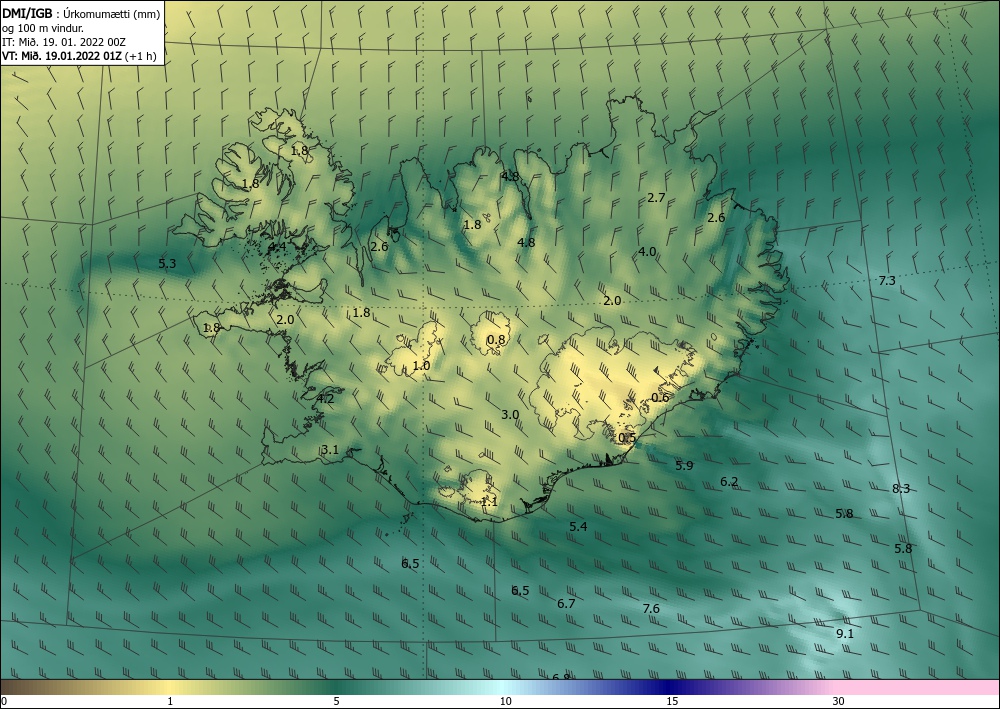This screenshot has height=709, width=1000.
Task: Click the 5.4 value south of Iceland
Action: tap(578, 527)
